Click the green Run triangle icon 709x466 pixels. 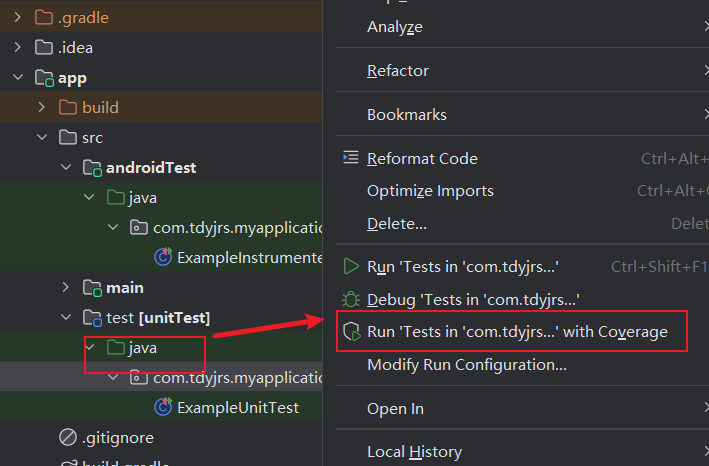351,267
